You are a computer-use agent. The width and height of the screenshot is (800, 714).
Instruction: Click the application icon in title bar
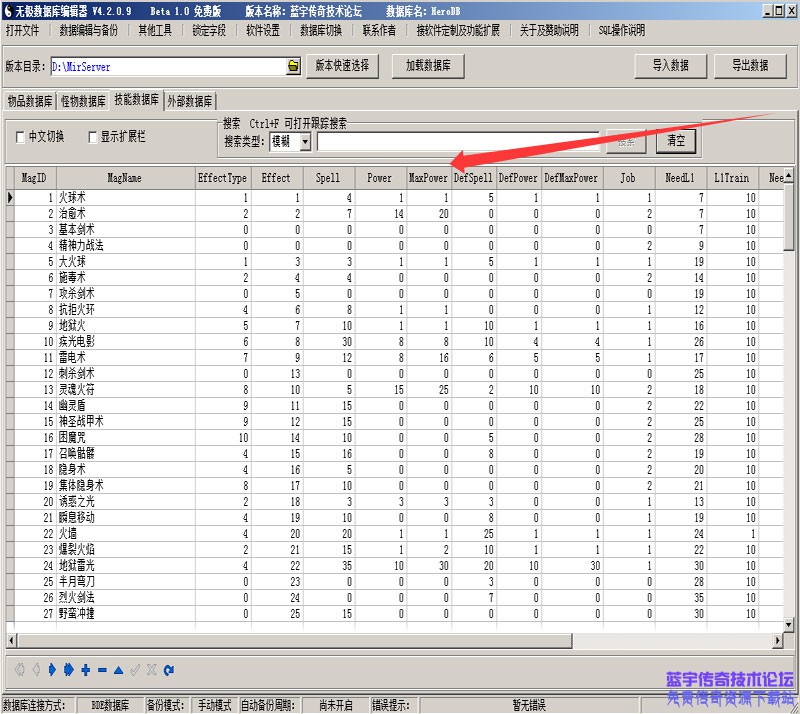[8, 9]
